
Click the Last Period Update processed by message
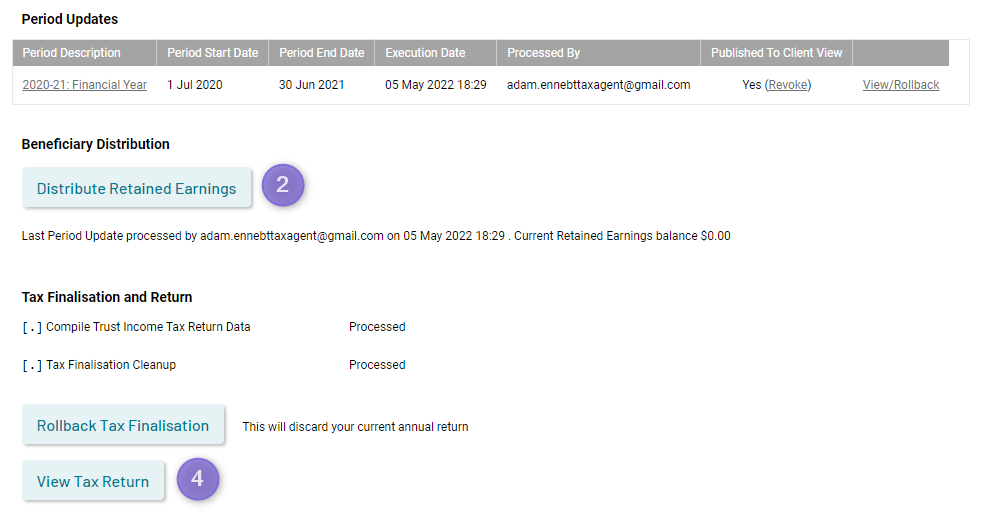click(376, 236)
